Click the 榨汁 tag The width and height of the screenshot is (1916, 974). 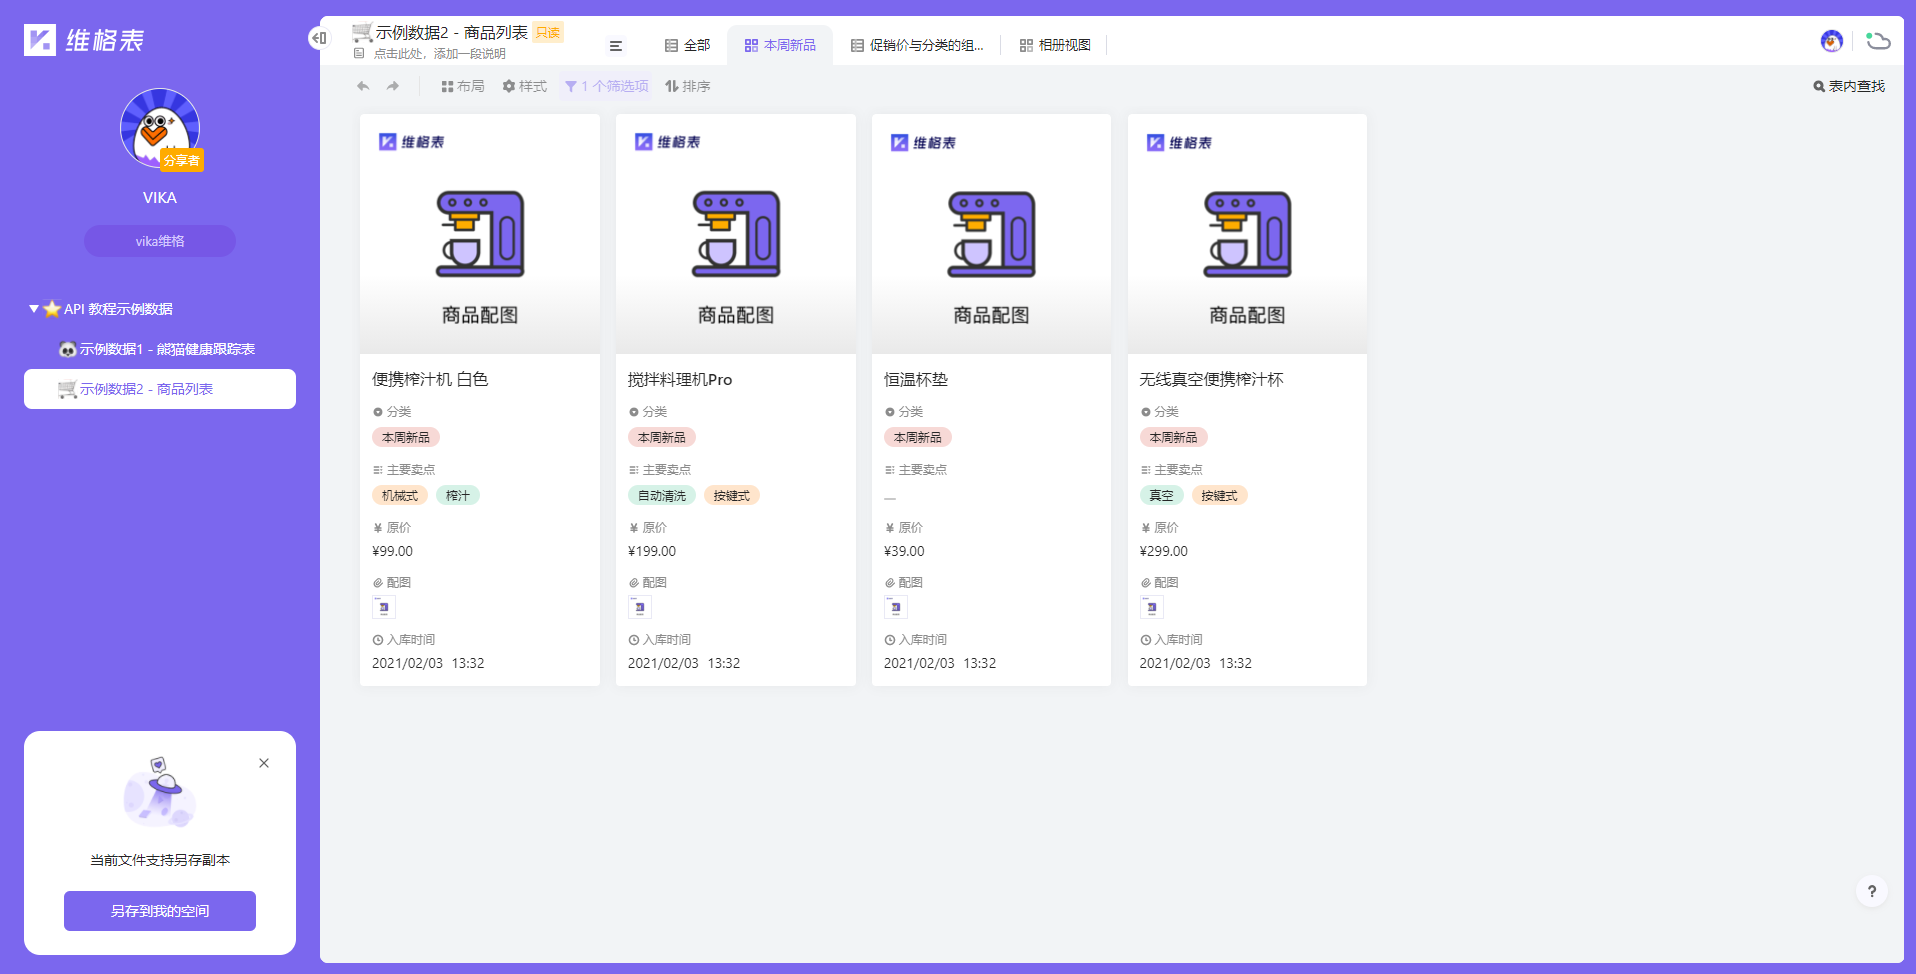(x=458, y=495)
